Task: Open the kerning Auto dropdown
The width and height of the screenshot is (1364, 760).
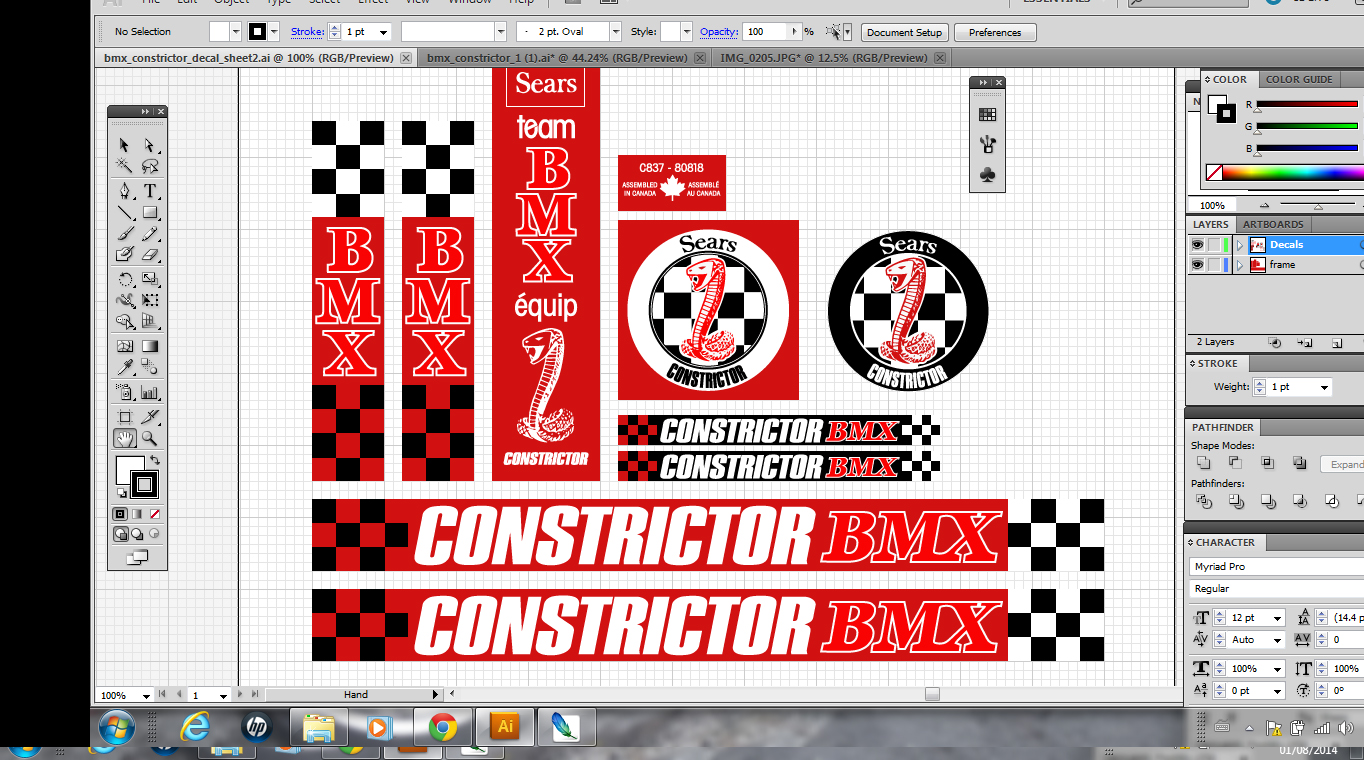Action: (1277, 640)
